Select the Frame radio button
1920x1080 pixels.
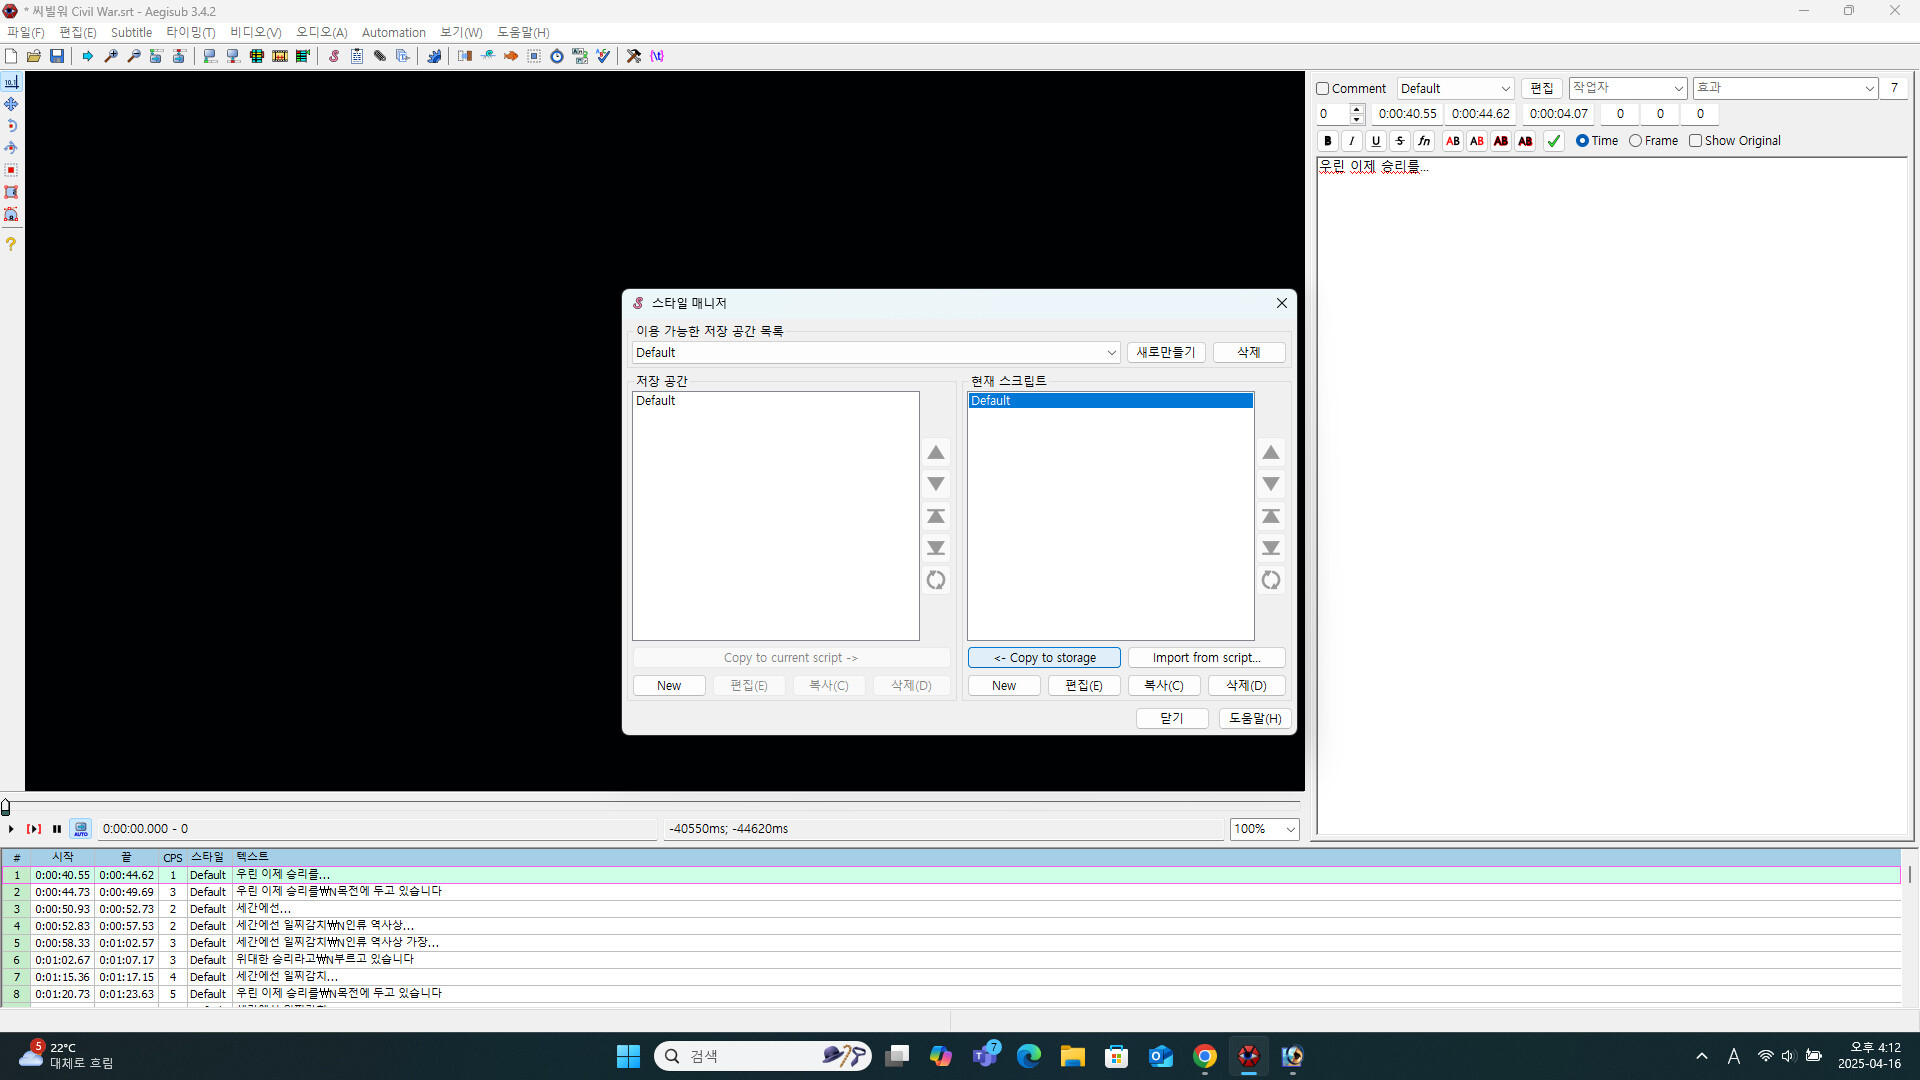click(x=1635, y=141)
